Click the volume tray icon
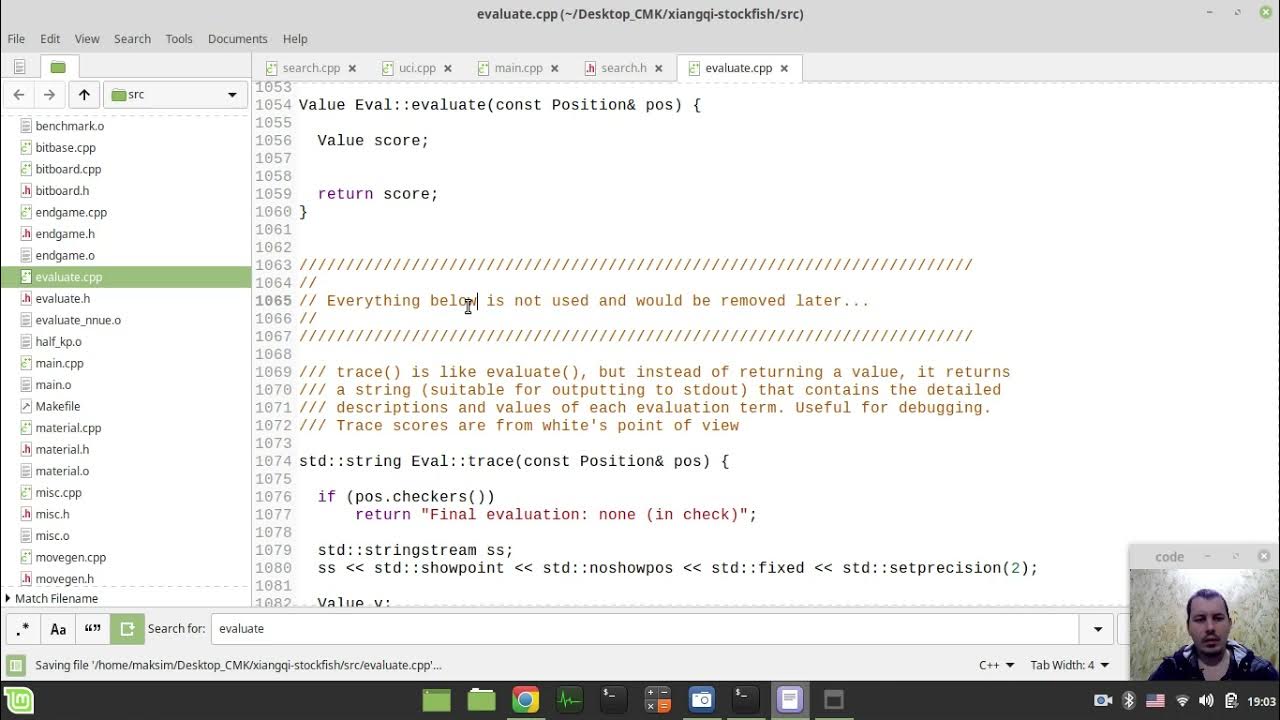The height and width of the screenshot is (720, 1280). pyautogui.click(x=1206, y=700)
